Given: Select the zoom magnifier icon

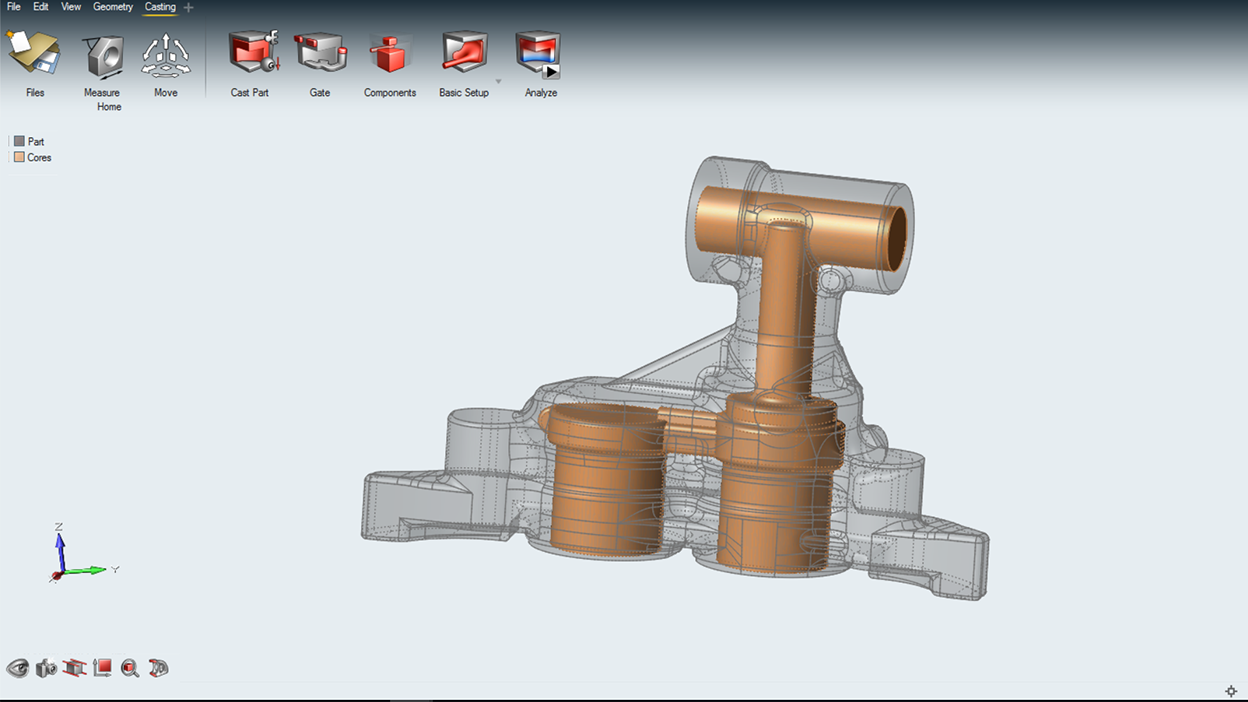Looking at the screenshot, I should click(x=130, y=668).
